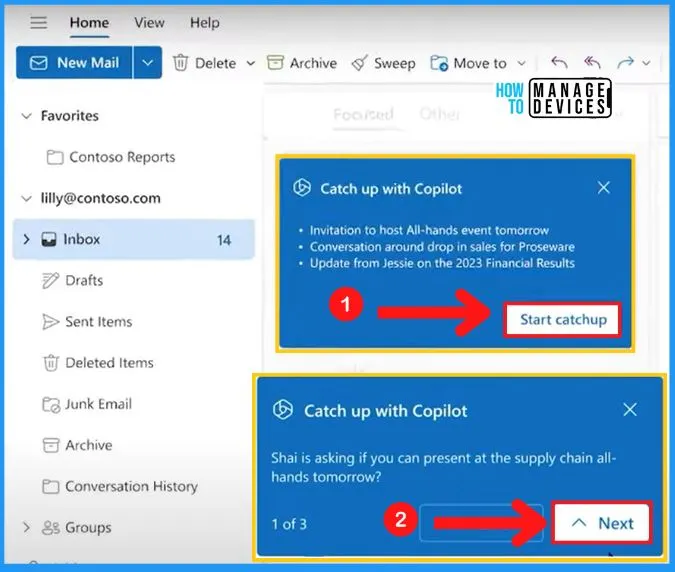The width and height of the screenshot is (675, 572).
Task: Click Copilot logo in lower catch-up card
Action: (283, 410)
